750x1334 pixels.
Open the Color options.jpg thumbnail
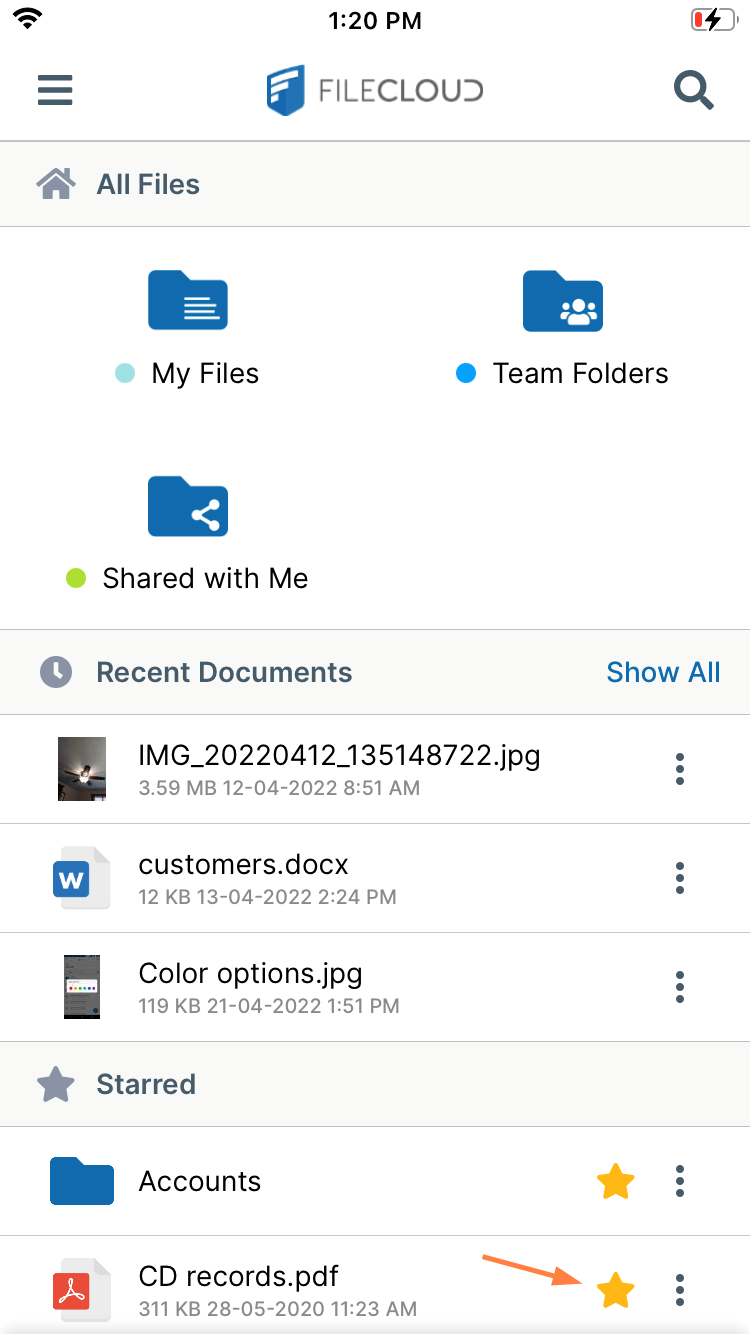coord(82,987)
